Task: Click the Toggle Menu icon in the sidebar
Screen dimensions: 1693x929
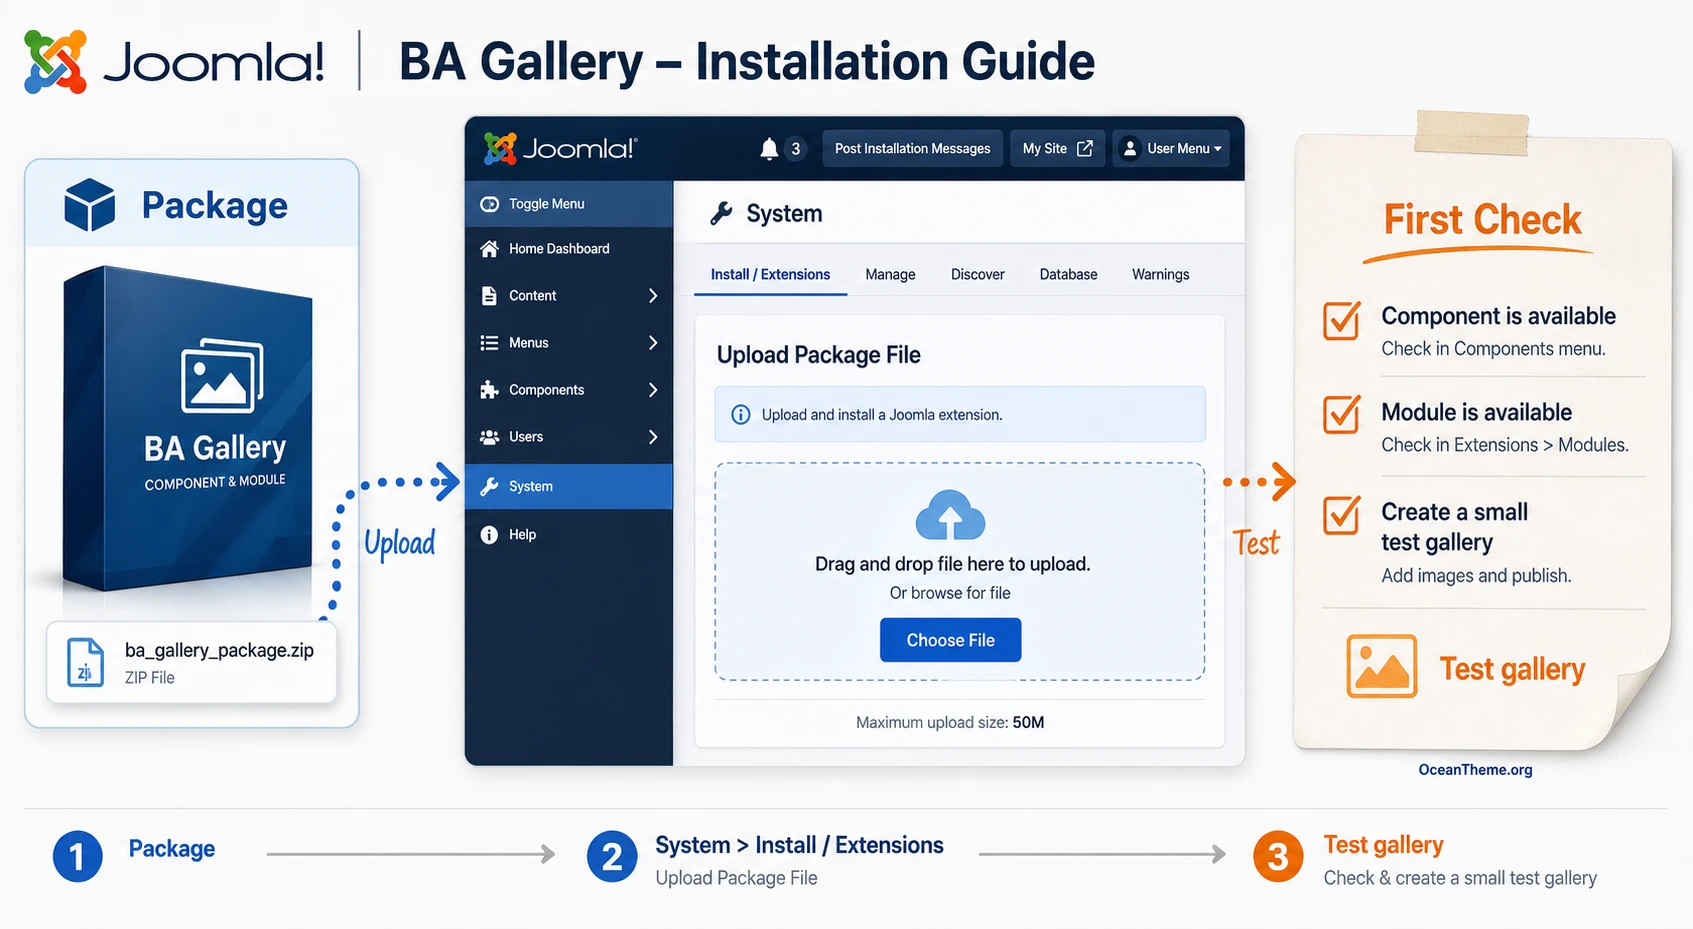Action: tap(489, 204)
